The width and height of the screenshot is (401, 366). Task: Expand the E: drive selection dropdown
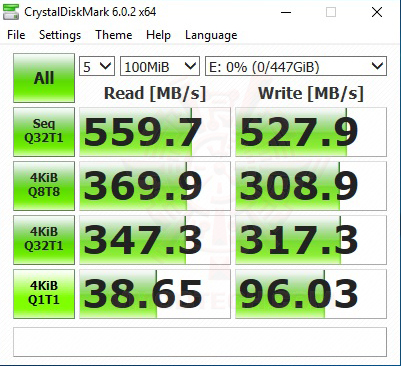(x=296, y=66)
